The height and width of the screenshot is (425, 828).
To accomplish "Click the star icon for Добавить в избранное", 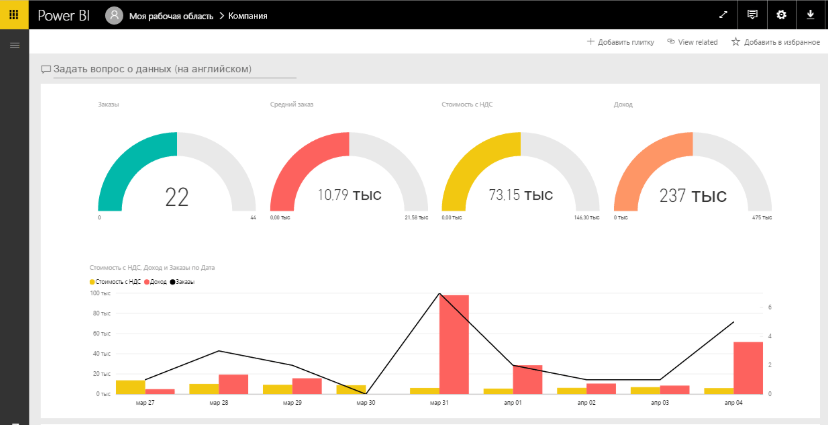I will point(736,42).
